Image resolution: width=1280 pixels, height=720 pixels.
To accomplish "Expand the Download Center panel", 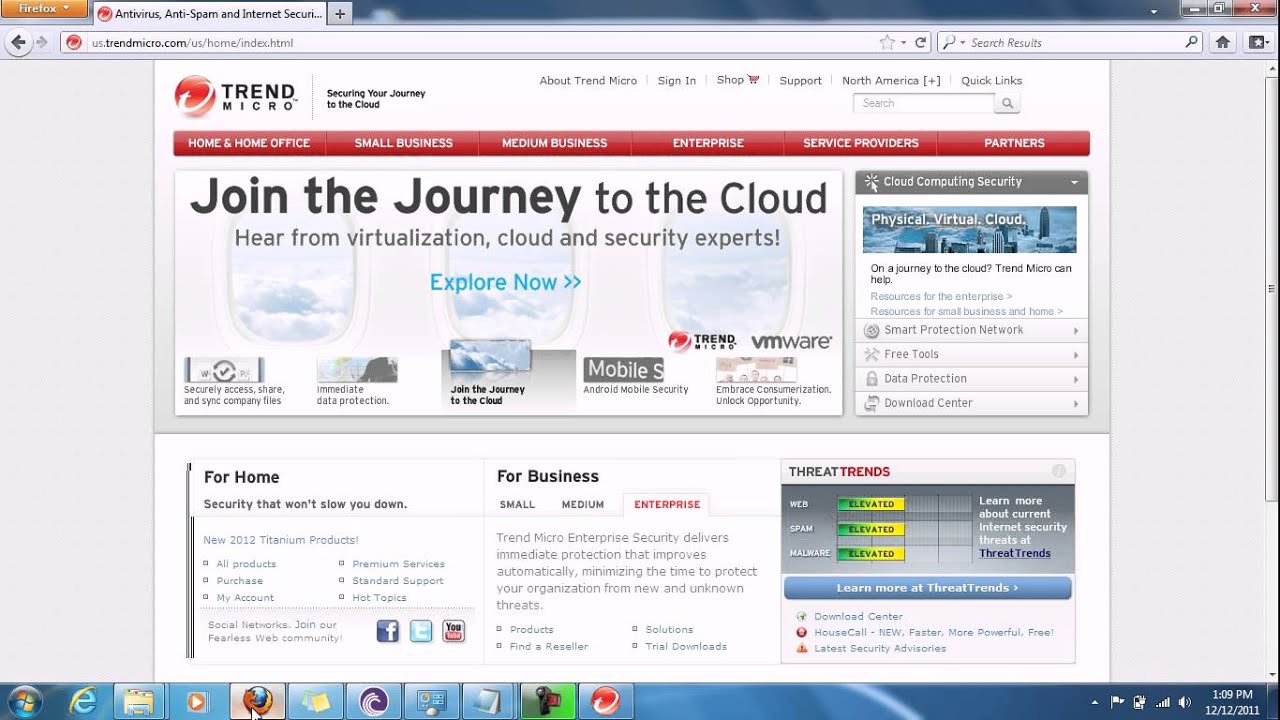I will (971, 403).
